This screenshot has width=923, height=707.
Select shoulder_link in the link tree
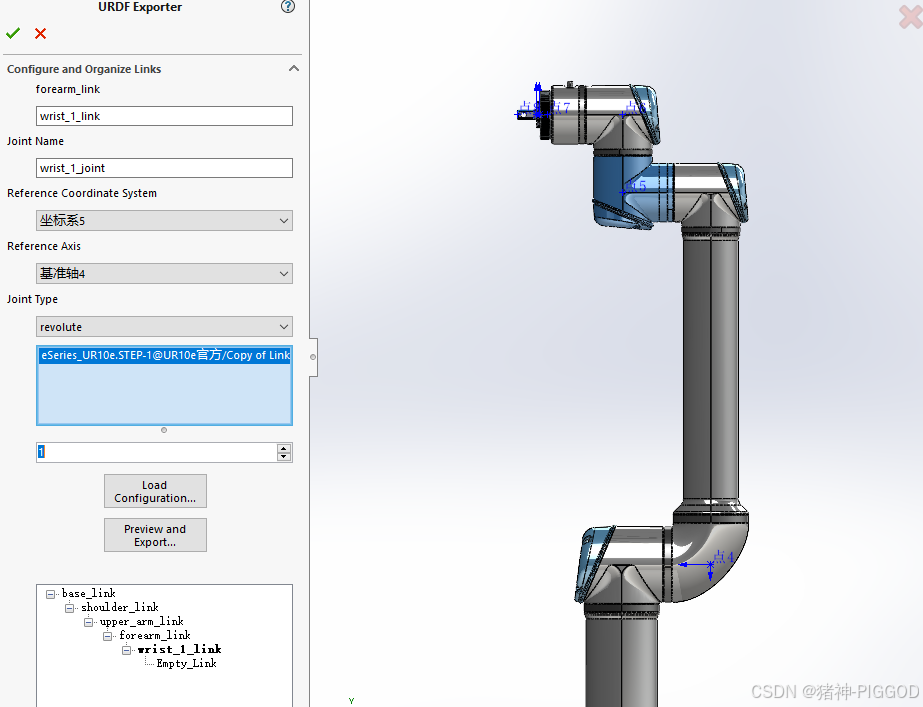[x=120, y=607]
